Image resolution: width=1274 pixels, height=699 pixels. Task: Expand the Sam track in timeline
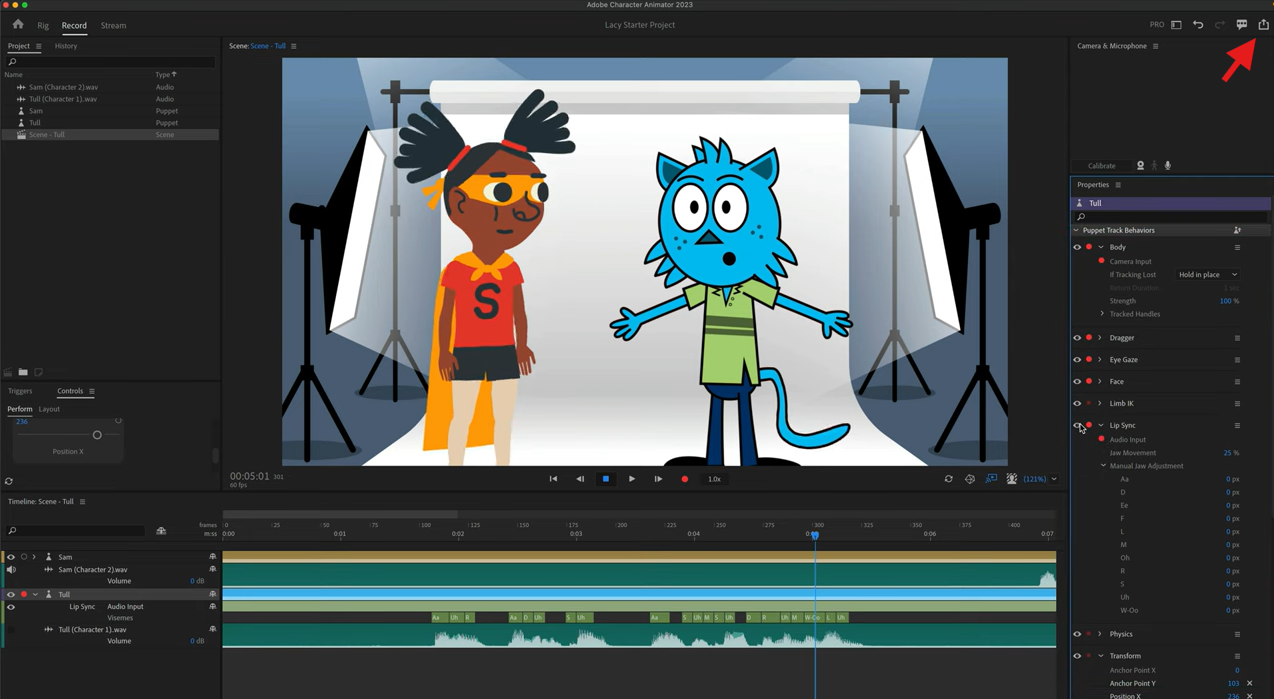click(x=34, y=557)
